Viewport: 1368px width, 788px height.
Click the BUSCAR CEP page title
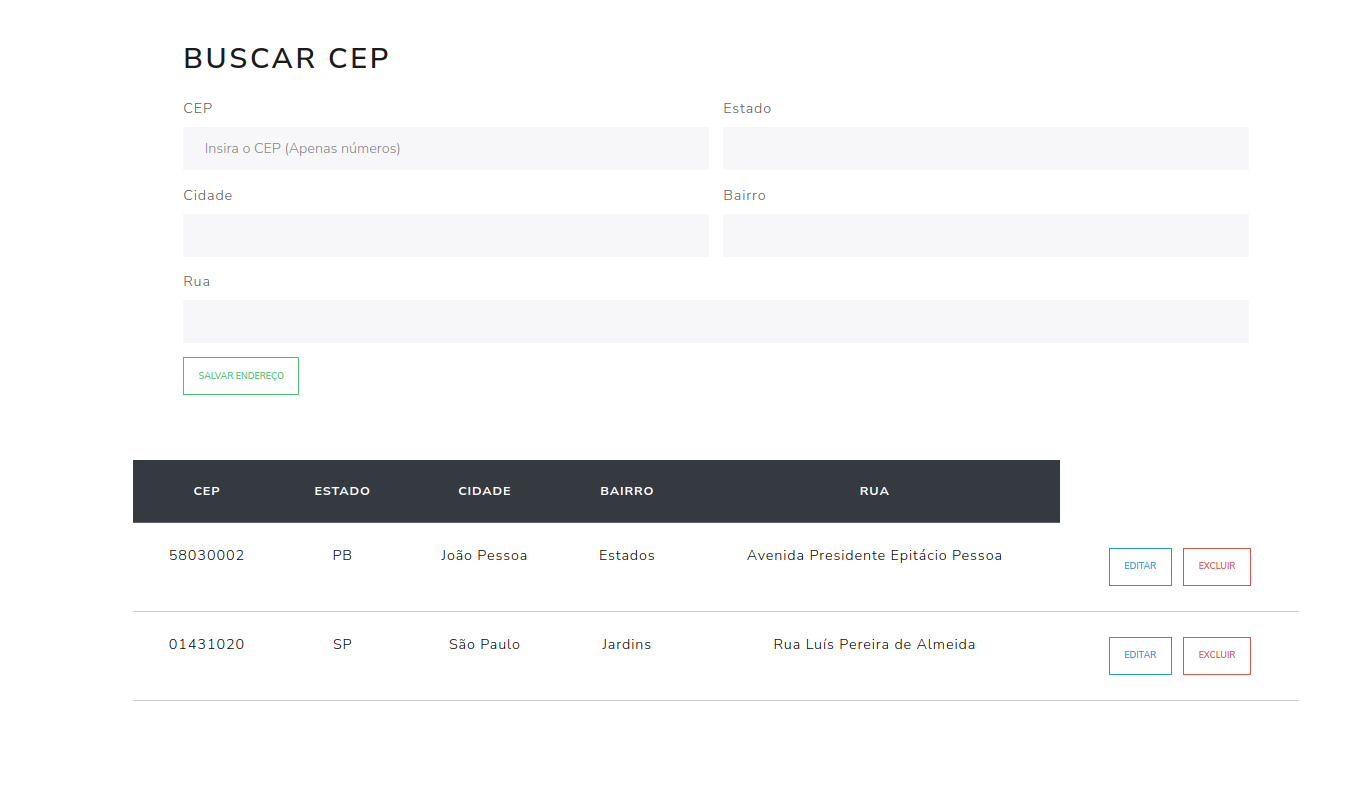coord(286,58)
